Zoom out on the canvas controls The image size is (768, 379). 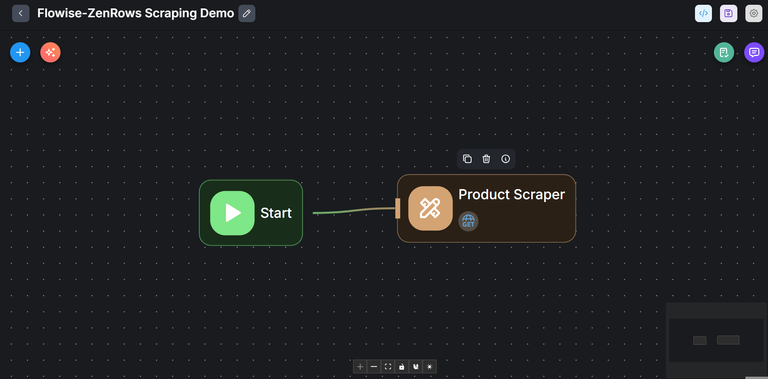tap(374, 366)
